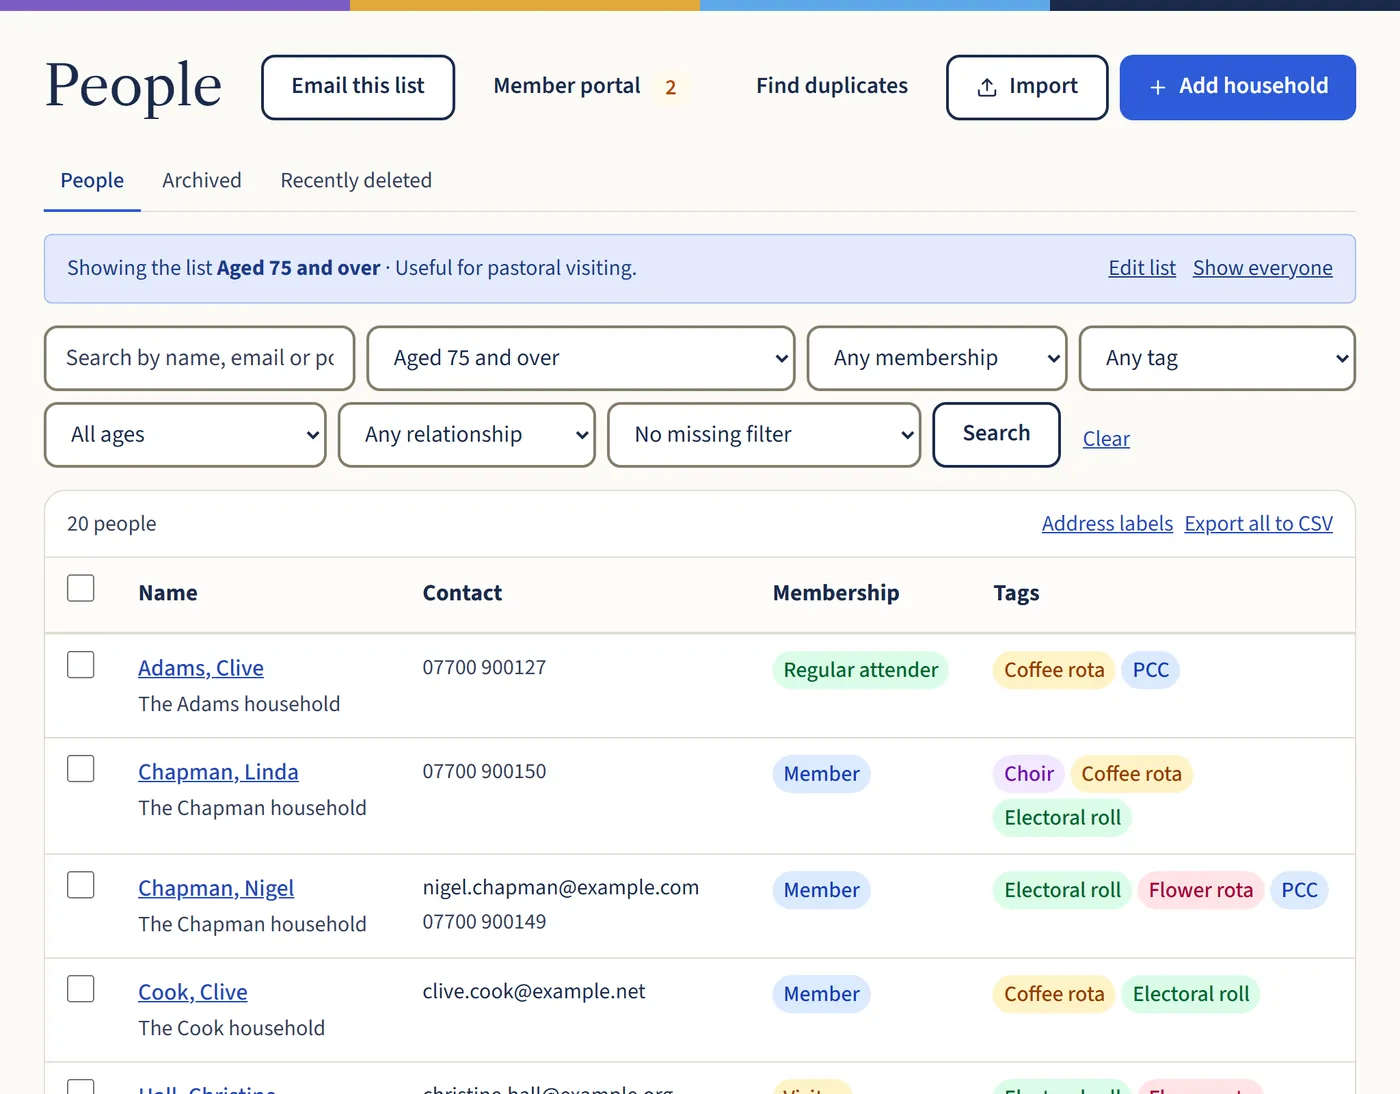Select the Chapman, Linda row checkbox
The height and width of the screenshot is (1094, 1400).
81,769
